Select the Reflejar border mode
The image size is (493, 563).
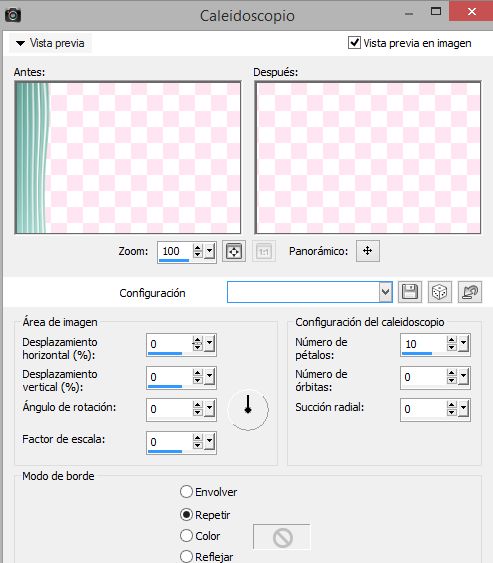[186, 556]
